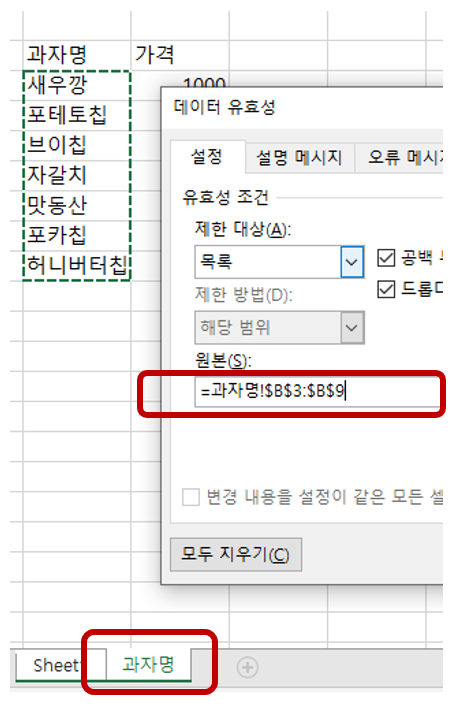
Task: Select the 브이칩 cell
Action: coord(77,145)
